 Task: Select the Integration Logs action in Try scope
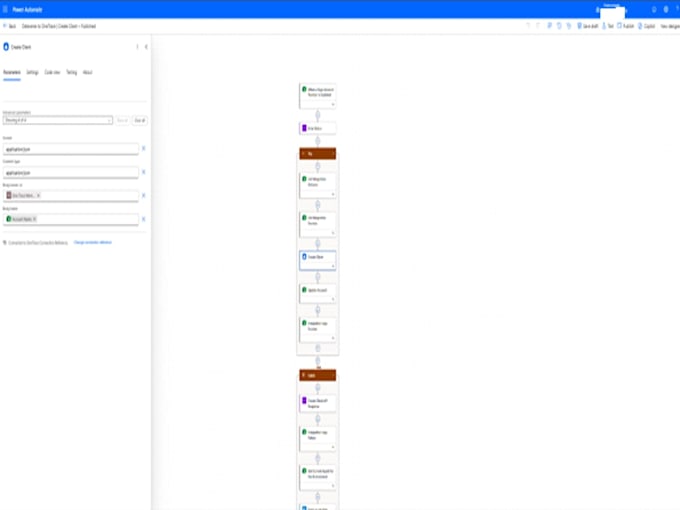pos(317,330)
